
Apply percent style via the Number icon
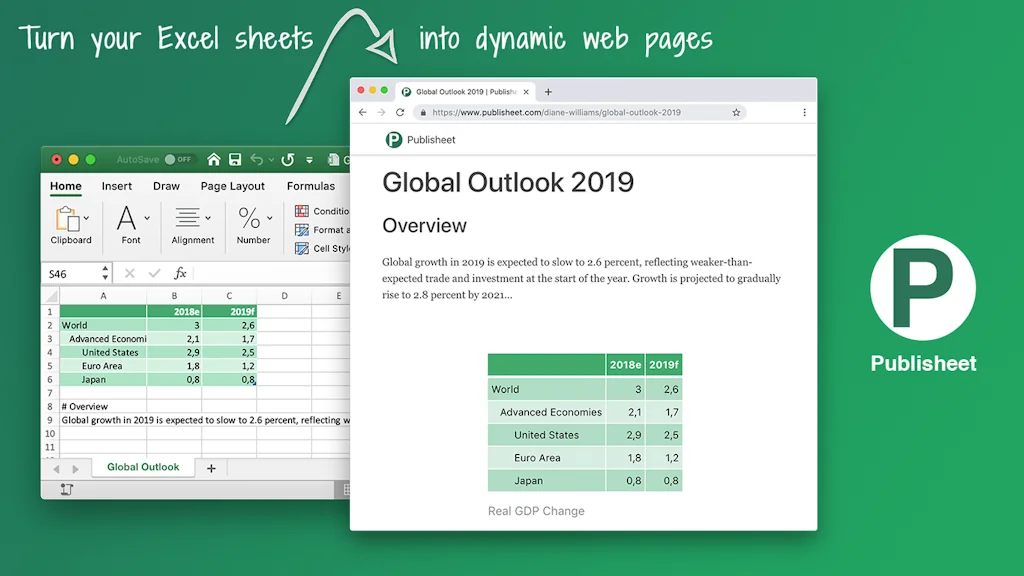click(x=250, y=219)
